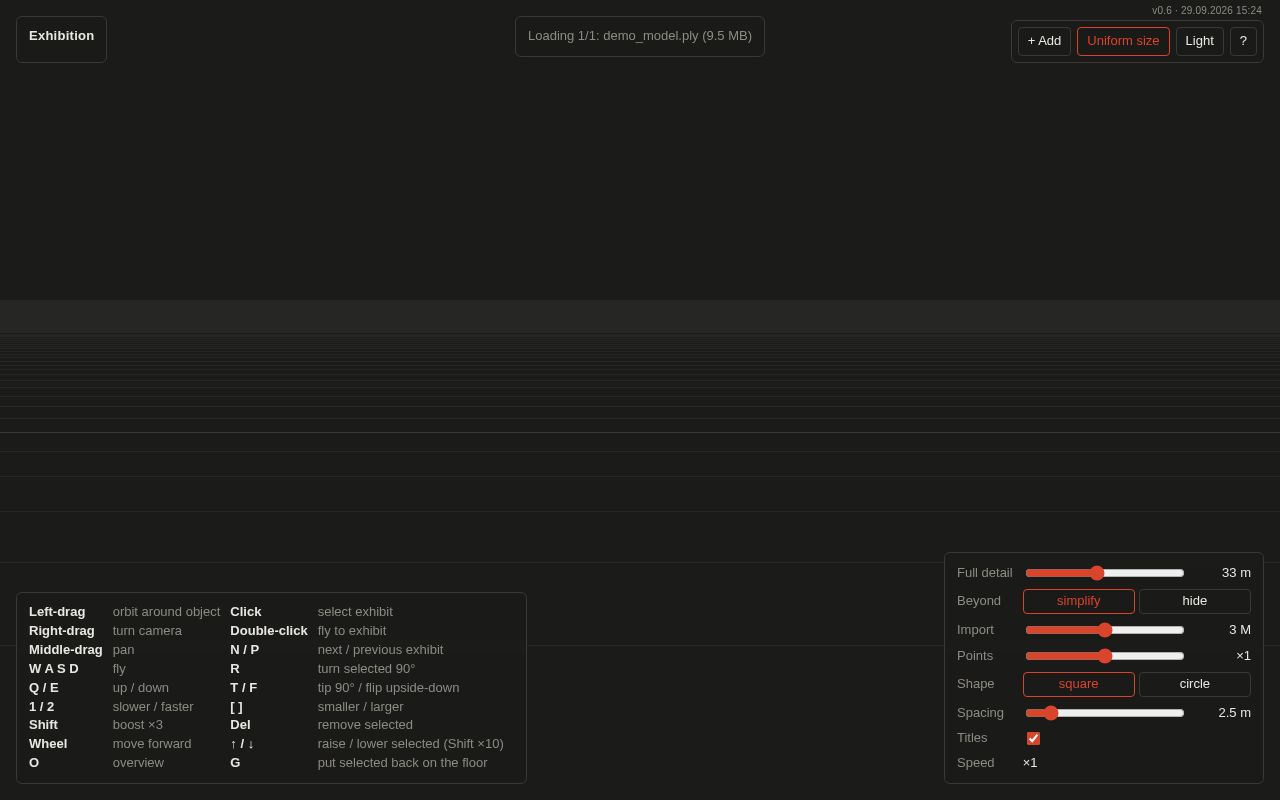Toggle the Uniform size button
This screenshot has height=800, width=1280.
tap(1123, 41)
